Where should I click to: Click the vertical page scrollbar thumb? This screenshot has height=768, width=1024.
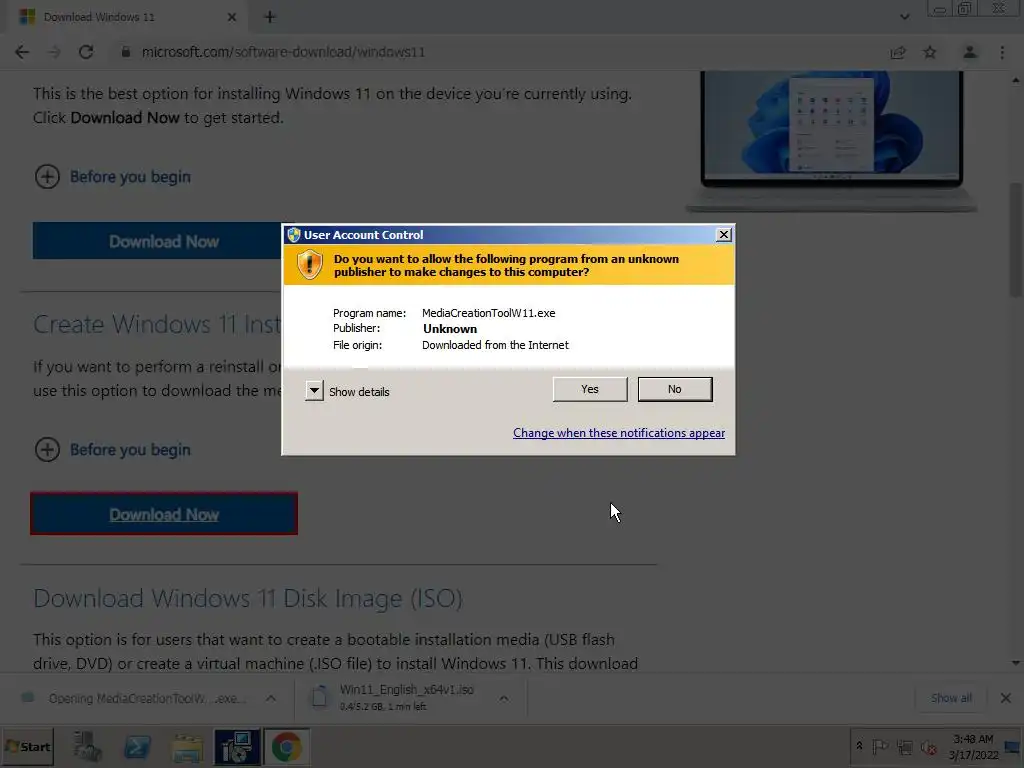1016,239
